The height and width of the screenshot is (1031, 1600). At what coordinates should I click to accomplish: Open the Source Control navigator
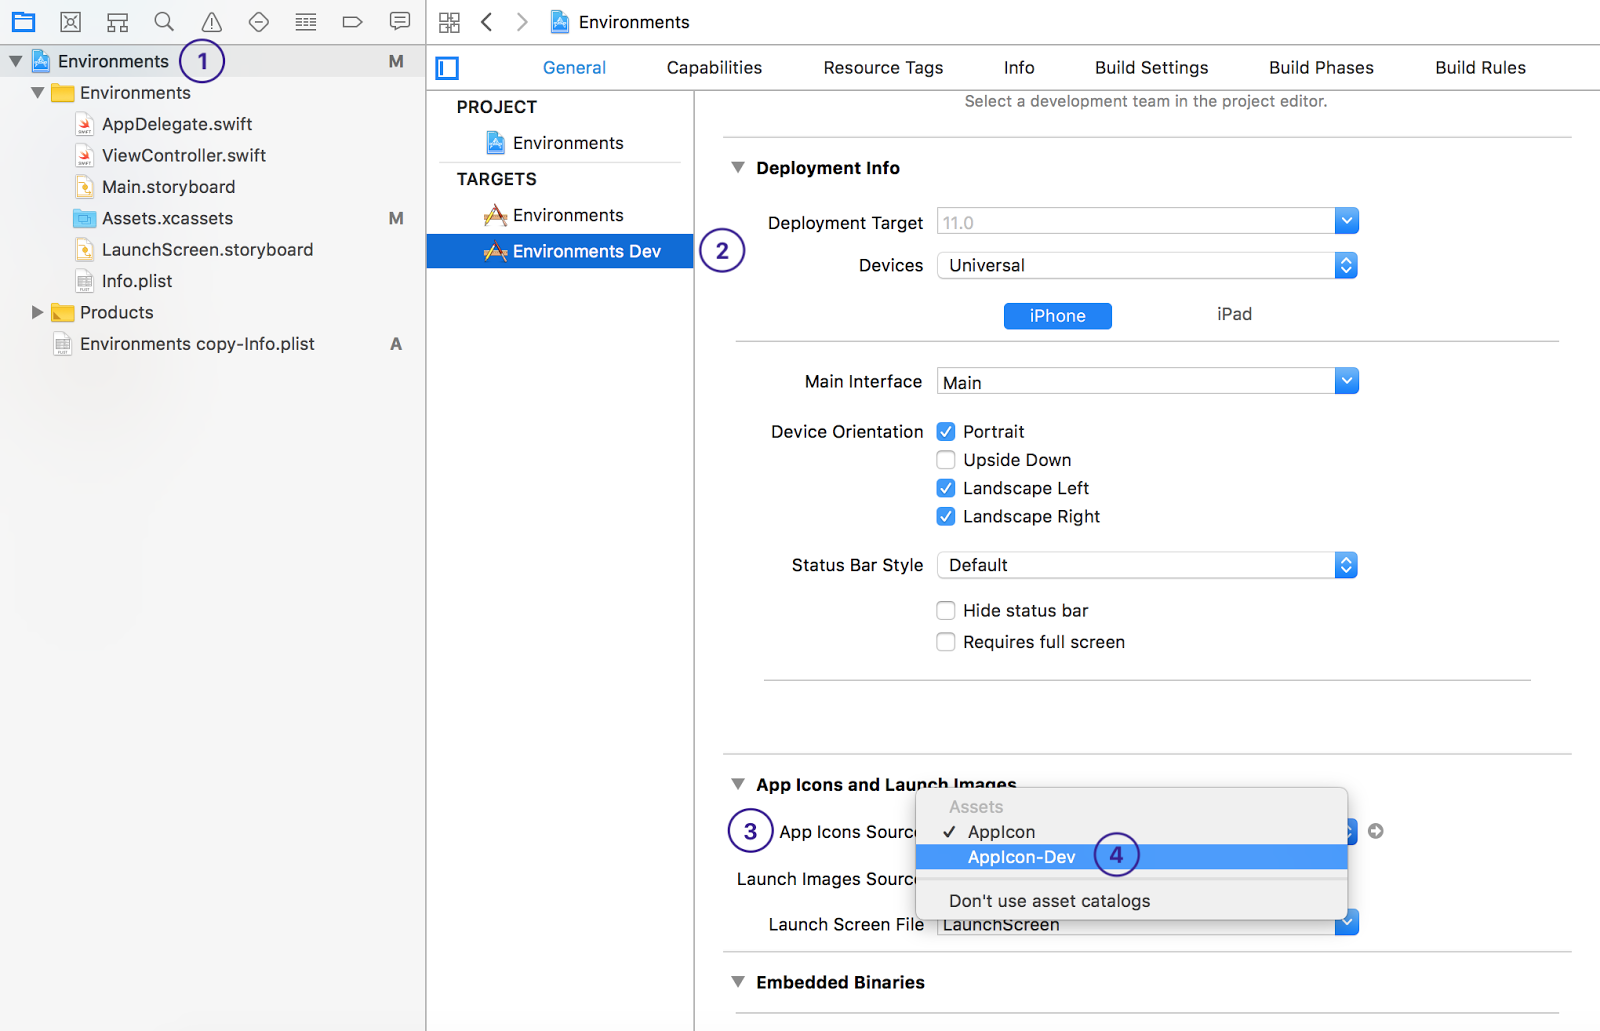(x=71, y=22)
